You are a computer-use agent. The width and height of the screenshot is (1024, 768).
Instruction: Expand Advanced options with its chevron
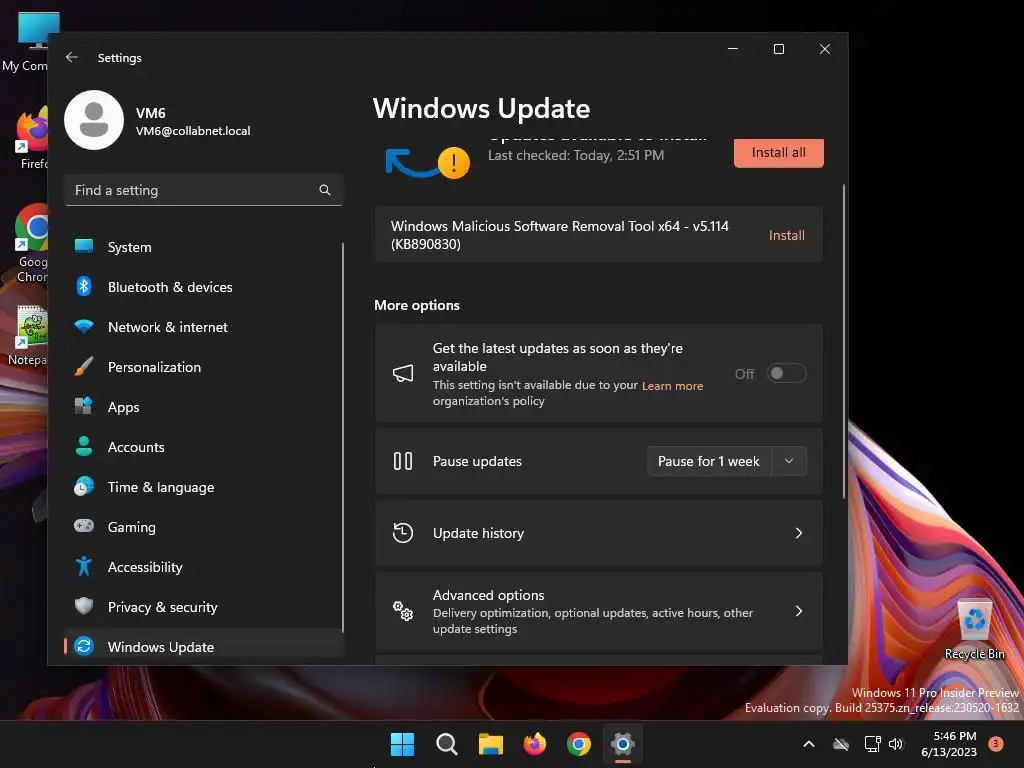click(x=799, y=611)
